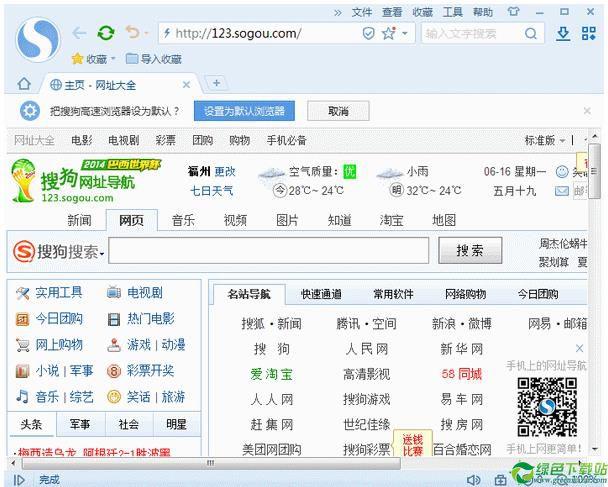Click the 设置为默认浏览器 button
The image size is (608, 487).
click(244, 110)
